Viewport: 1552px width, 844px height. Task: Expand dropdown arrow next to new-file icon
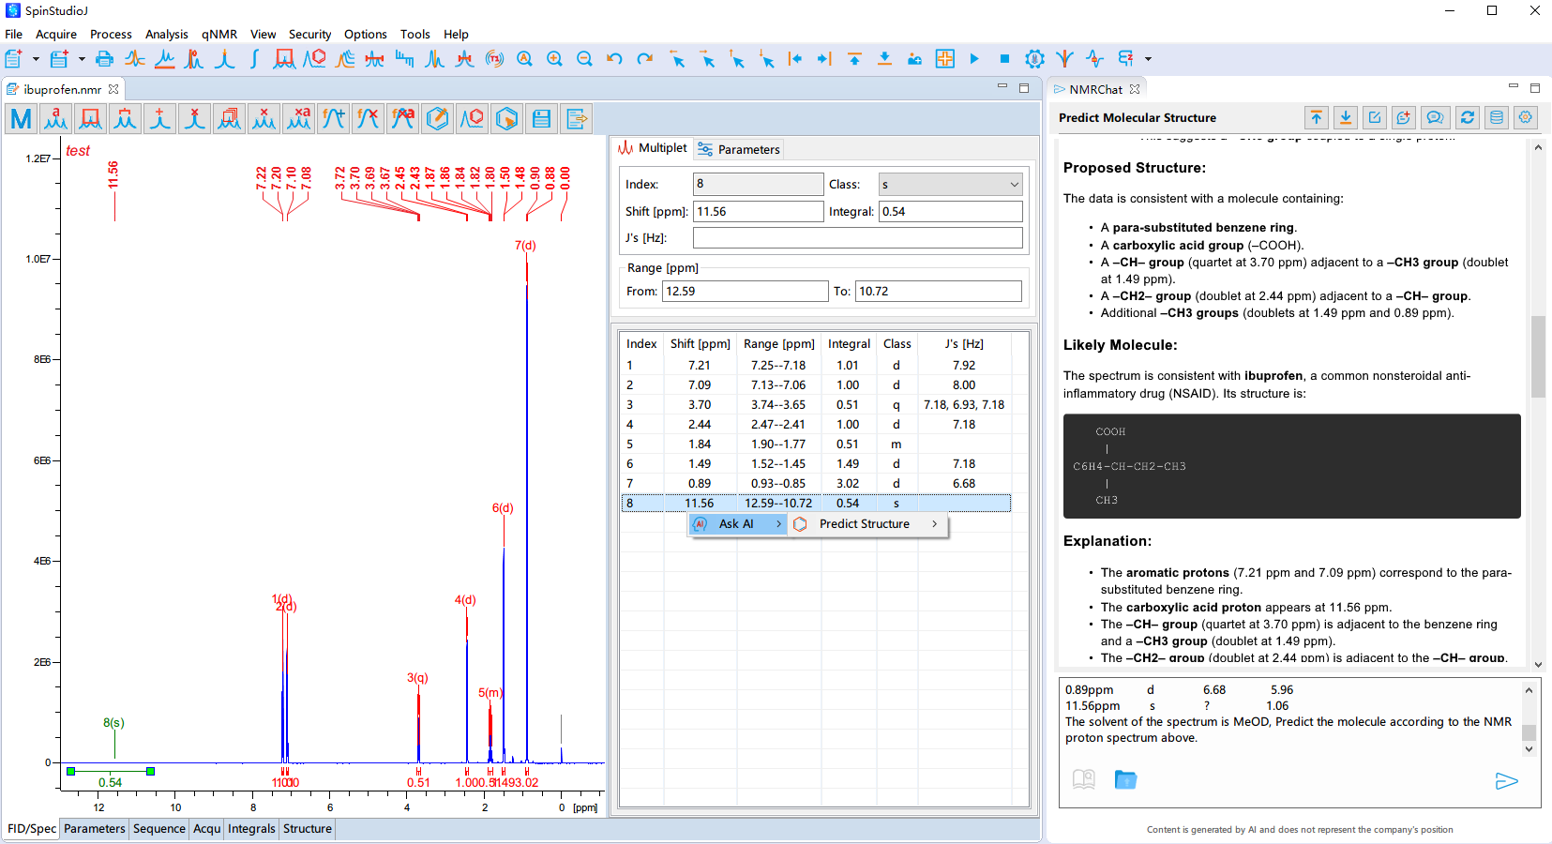click(x=36, y=59)
